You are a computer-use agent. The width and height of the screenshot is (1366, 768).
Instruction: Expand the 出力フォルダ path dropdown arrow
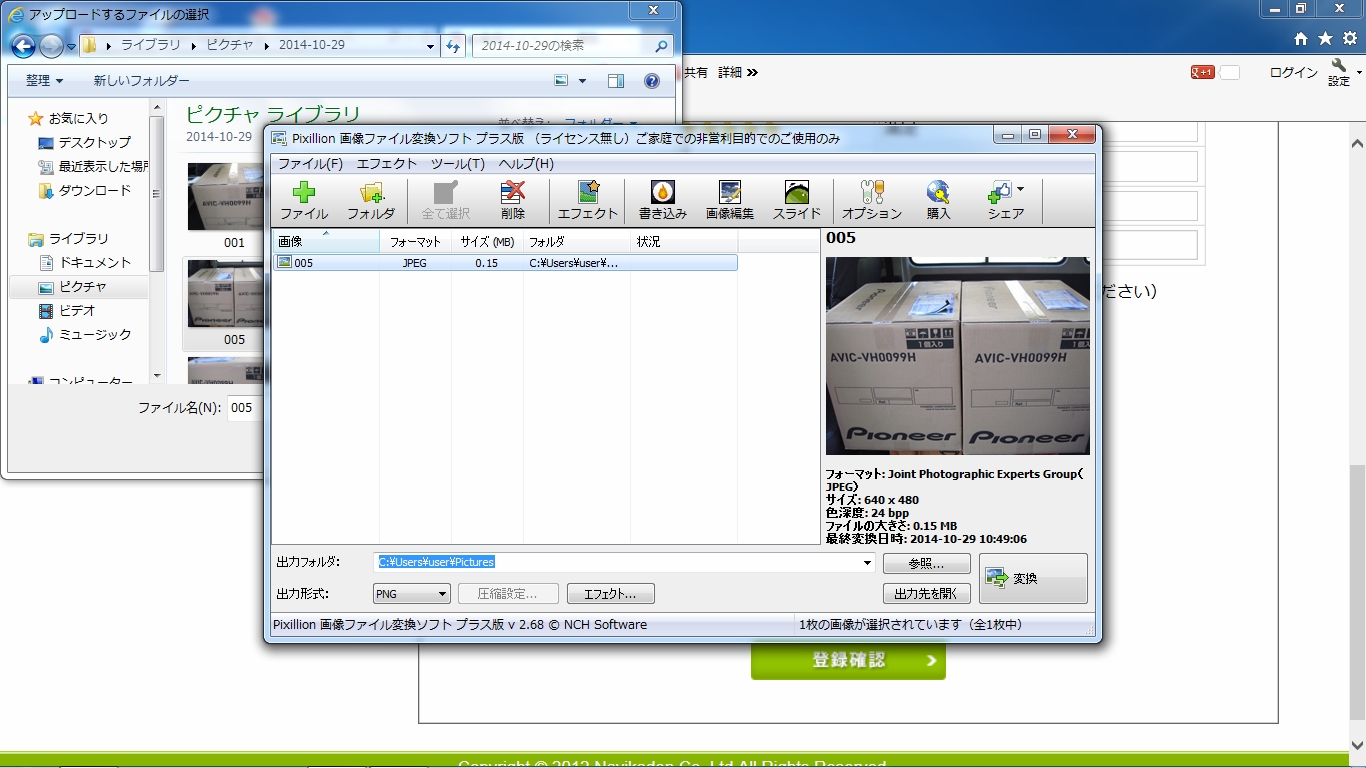pyautogui.click(x=867, y=563)
